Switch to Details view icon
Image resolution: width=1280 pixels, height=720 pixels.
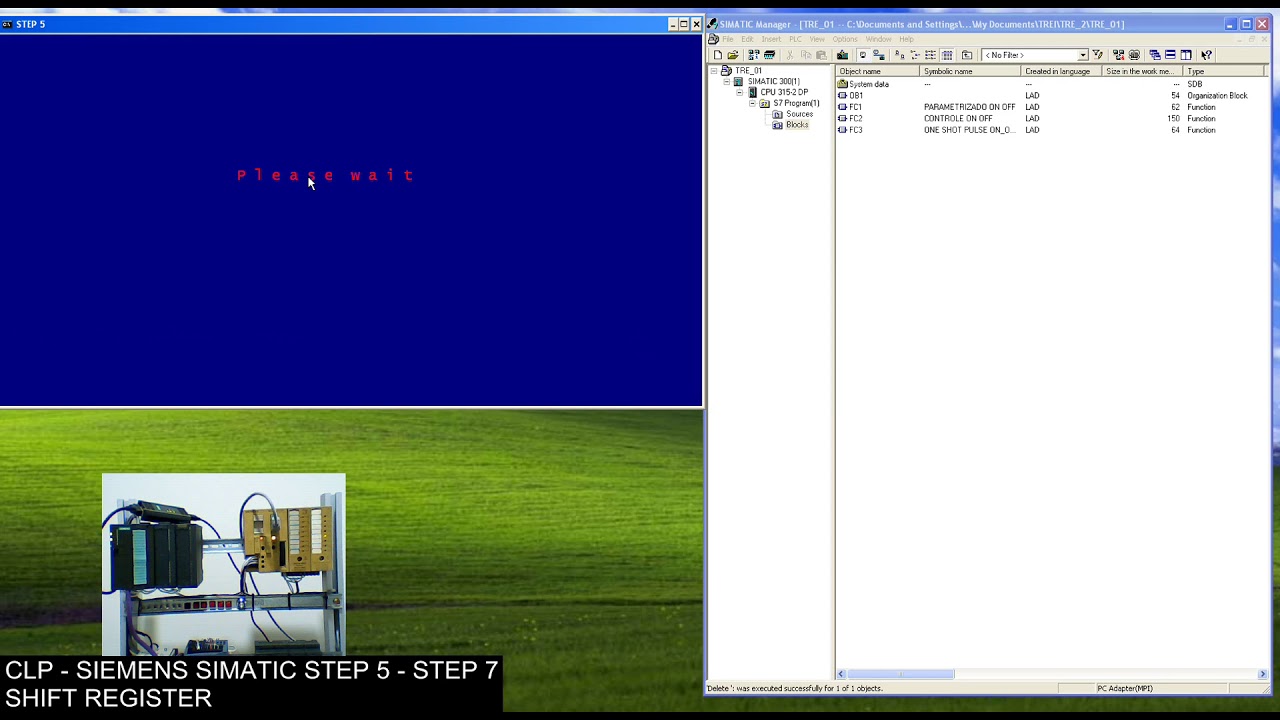tap(947, 55)
